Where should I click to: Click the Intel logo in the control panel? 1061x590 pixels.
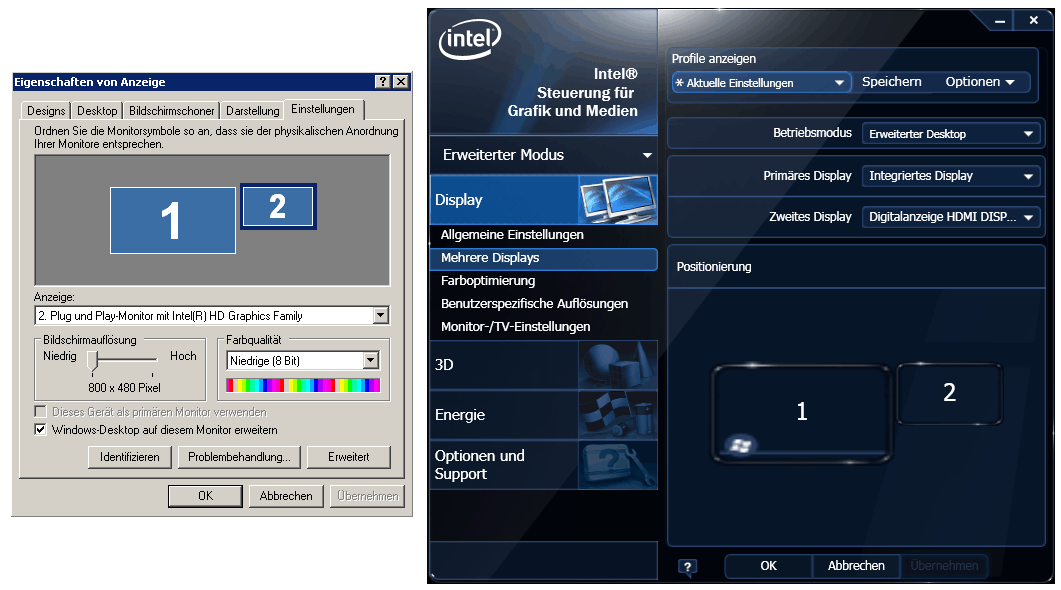click(470, 39)
